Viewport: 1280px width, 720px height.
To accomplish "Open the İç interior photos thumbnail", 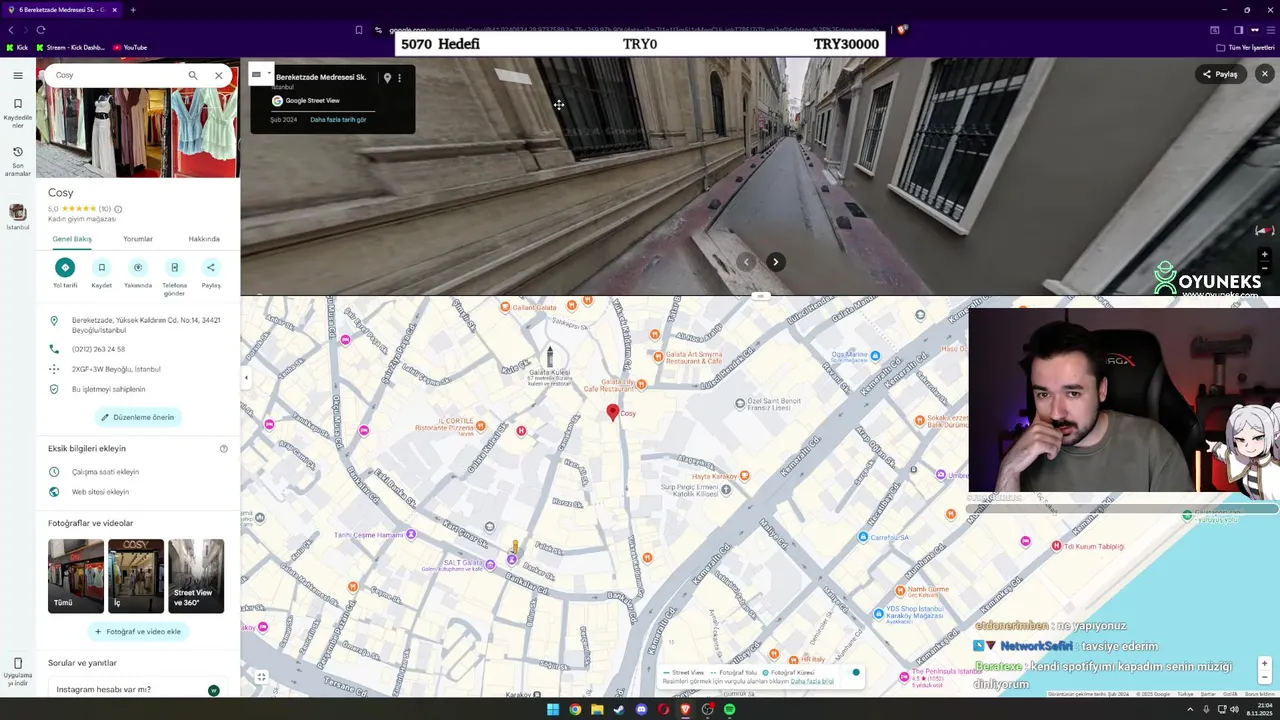I will pos(136,576).
